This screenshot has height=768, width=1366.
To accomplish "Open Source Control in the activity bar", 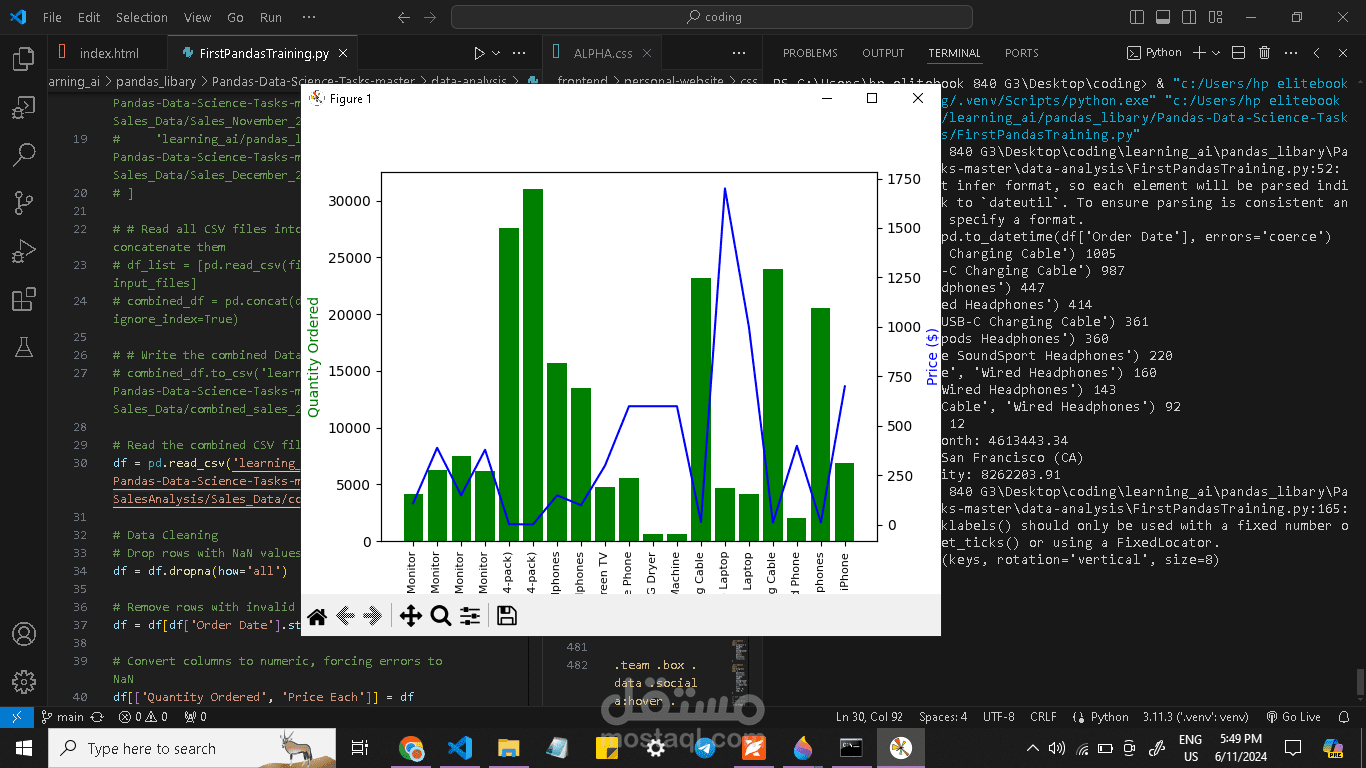I will [x=22, y=203].
